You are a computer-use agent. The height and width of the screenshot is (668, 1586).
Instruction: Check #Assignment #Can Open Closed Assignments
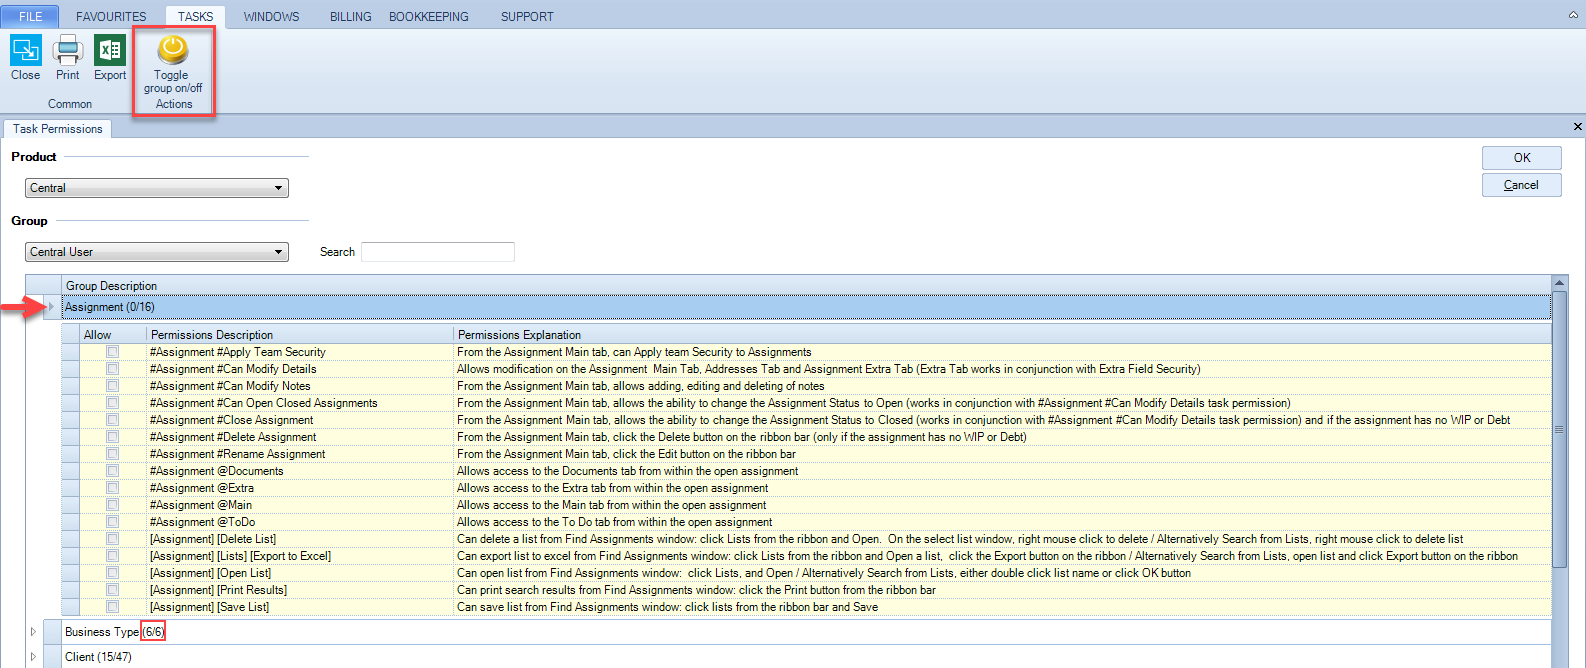(x=113, y=403)
